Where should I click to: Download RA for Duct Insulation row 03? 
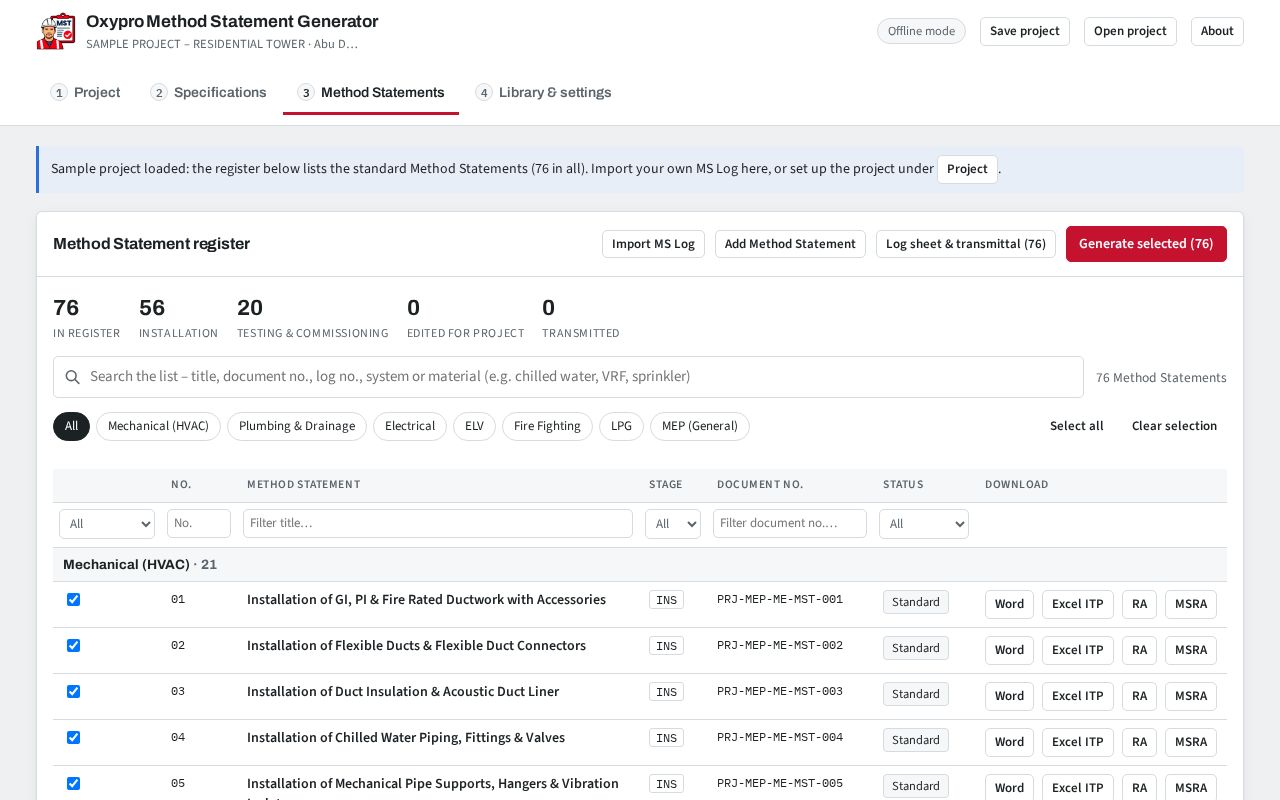pyautogui.click(x=1139, y=696)
